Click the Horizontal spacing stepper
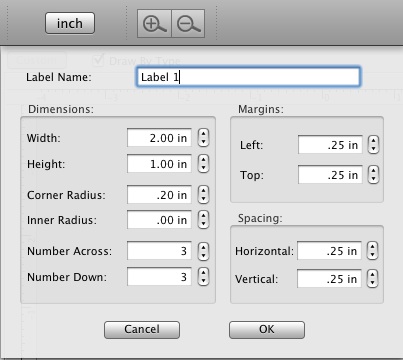403x360 pixels. (x=372, y=251)
